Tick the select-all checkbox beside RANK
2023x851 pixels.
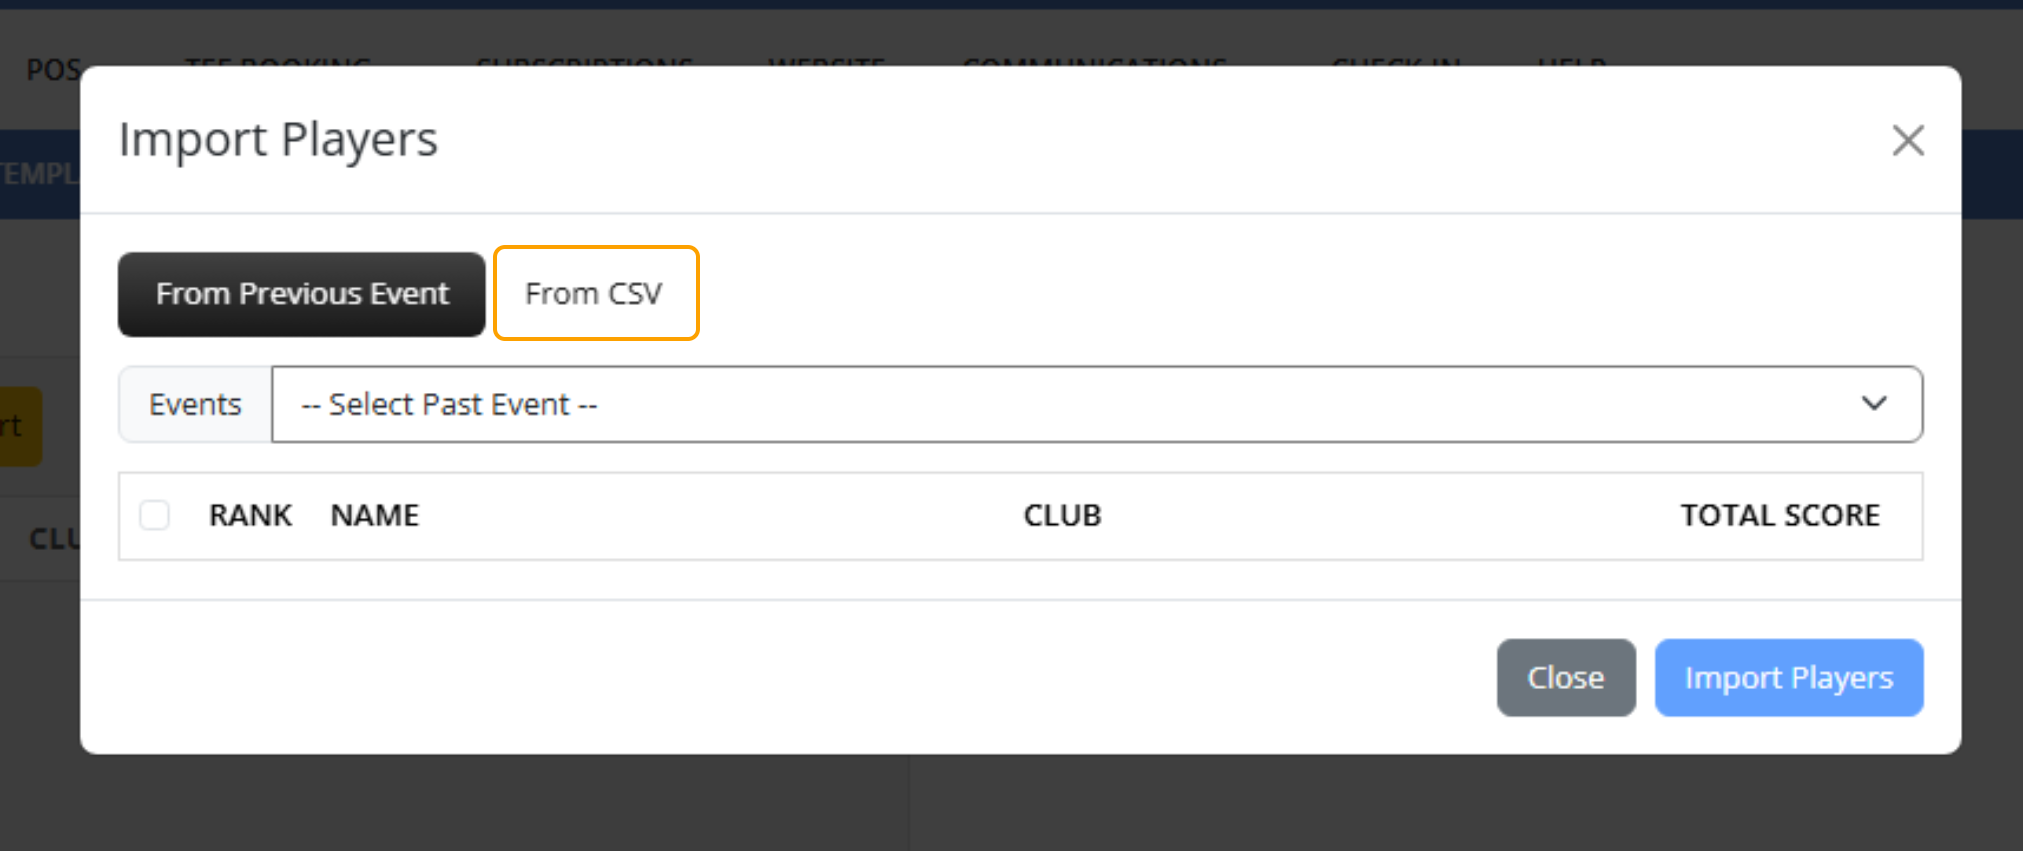pos(155,515)
